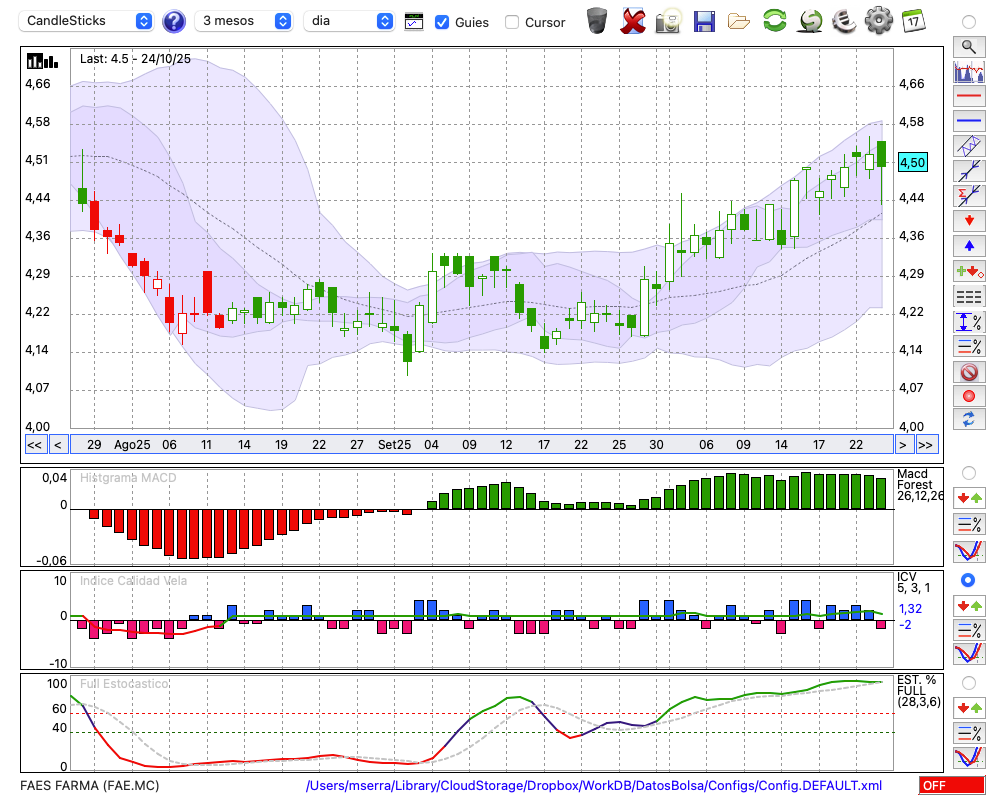The height and width of the screenshot is (800, 1000).
Task: Open the 'dia' interval dropdown
Action: point(349,21)
